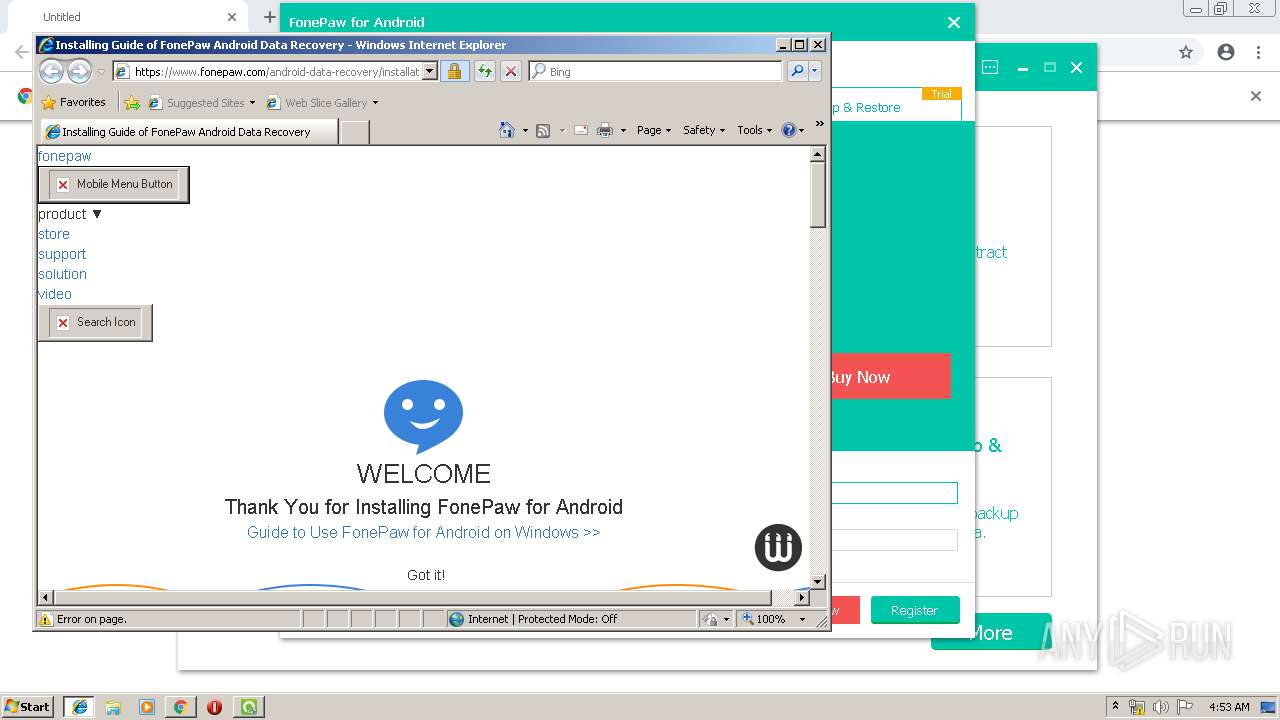
Task: Click the RSS feeds icon
Action: point(543,130)
